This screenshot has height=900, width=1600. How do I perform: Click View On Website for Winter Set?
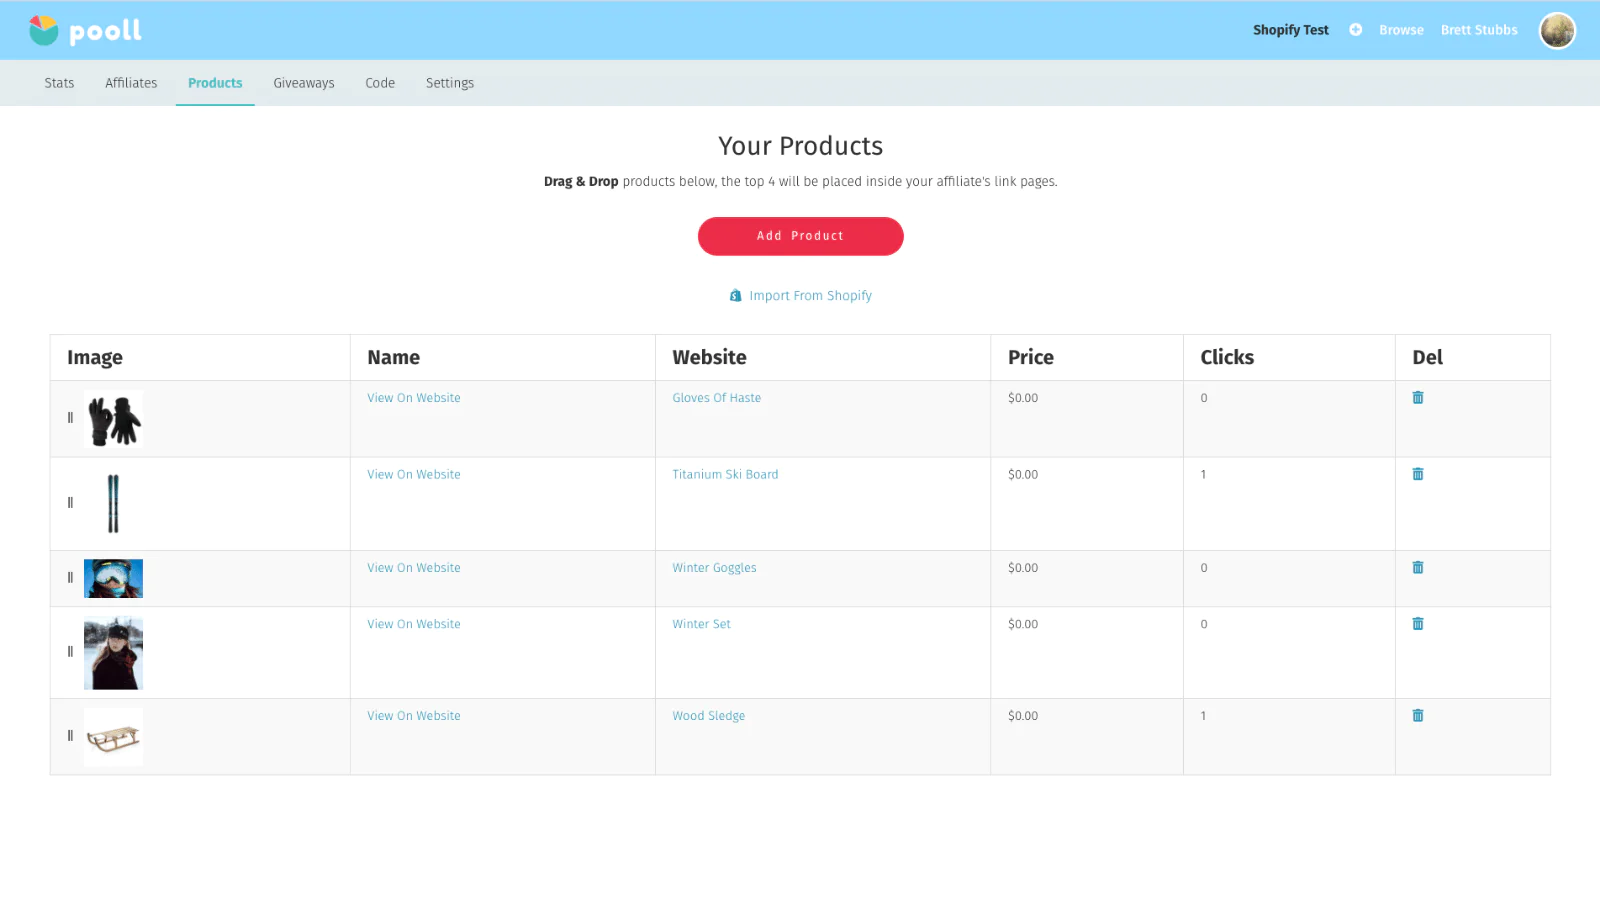[414, 624]
